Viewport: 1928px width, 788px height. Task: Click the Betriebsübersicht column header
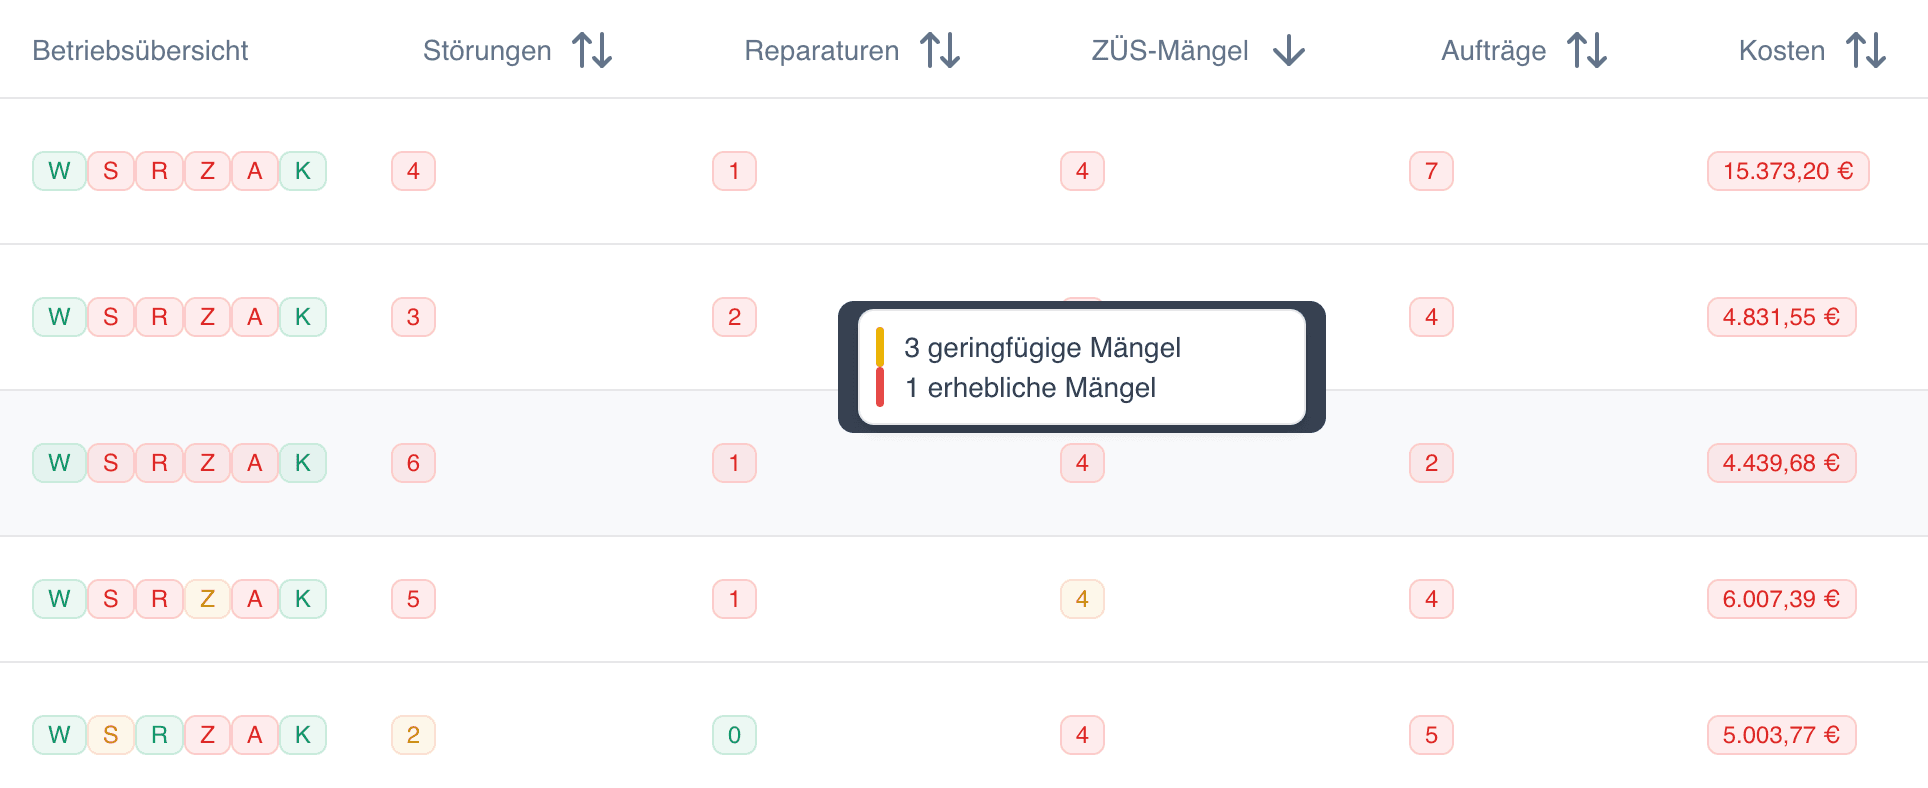(x=140, y=51)
